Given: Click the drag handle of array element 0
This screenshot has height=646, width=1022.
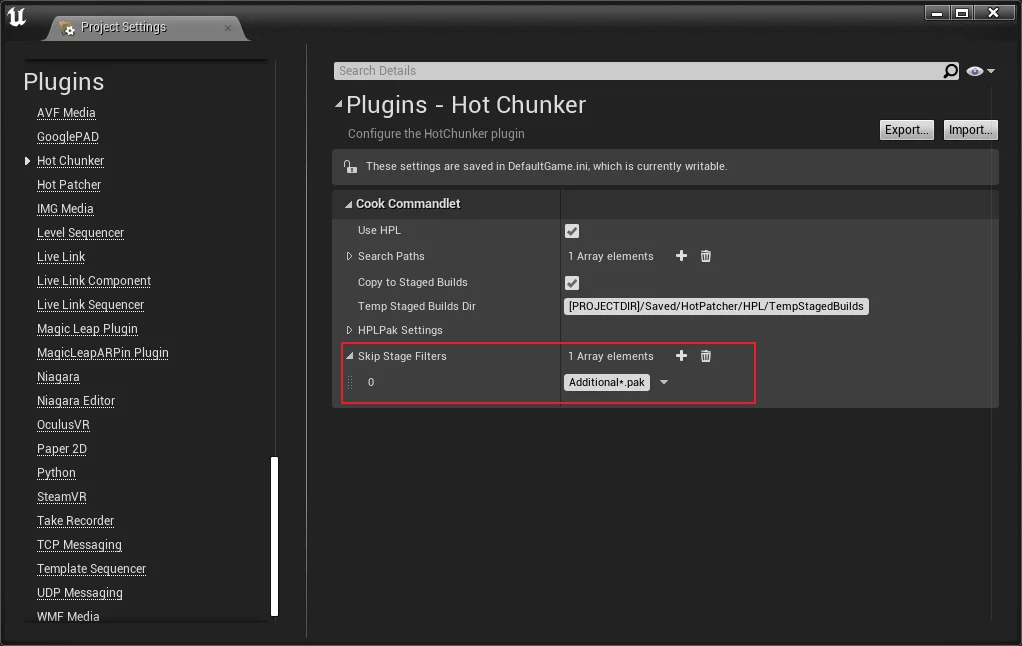Looking at the screenshot, I should (x=350, y=382).
